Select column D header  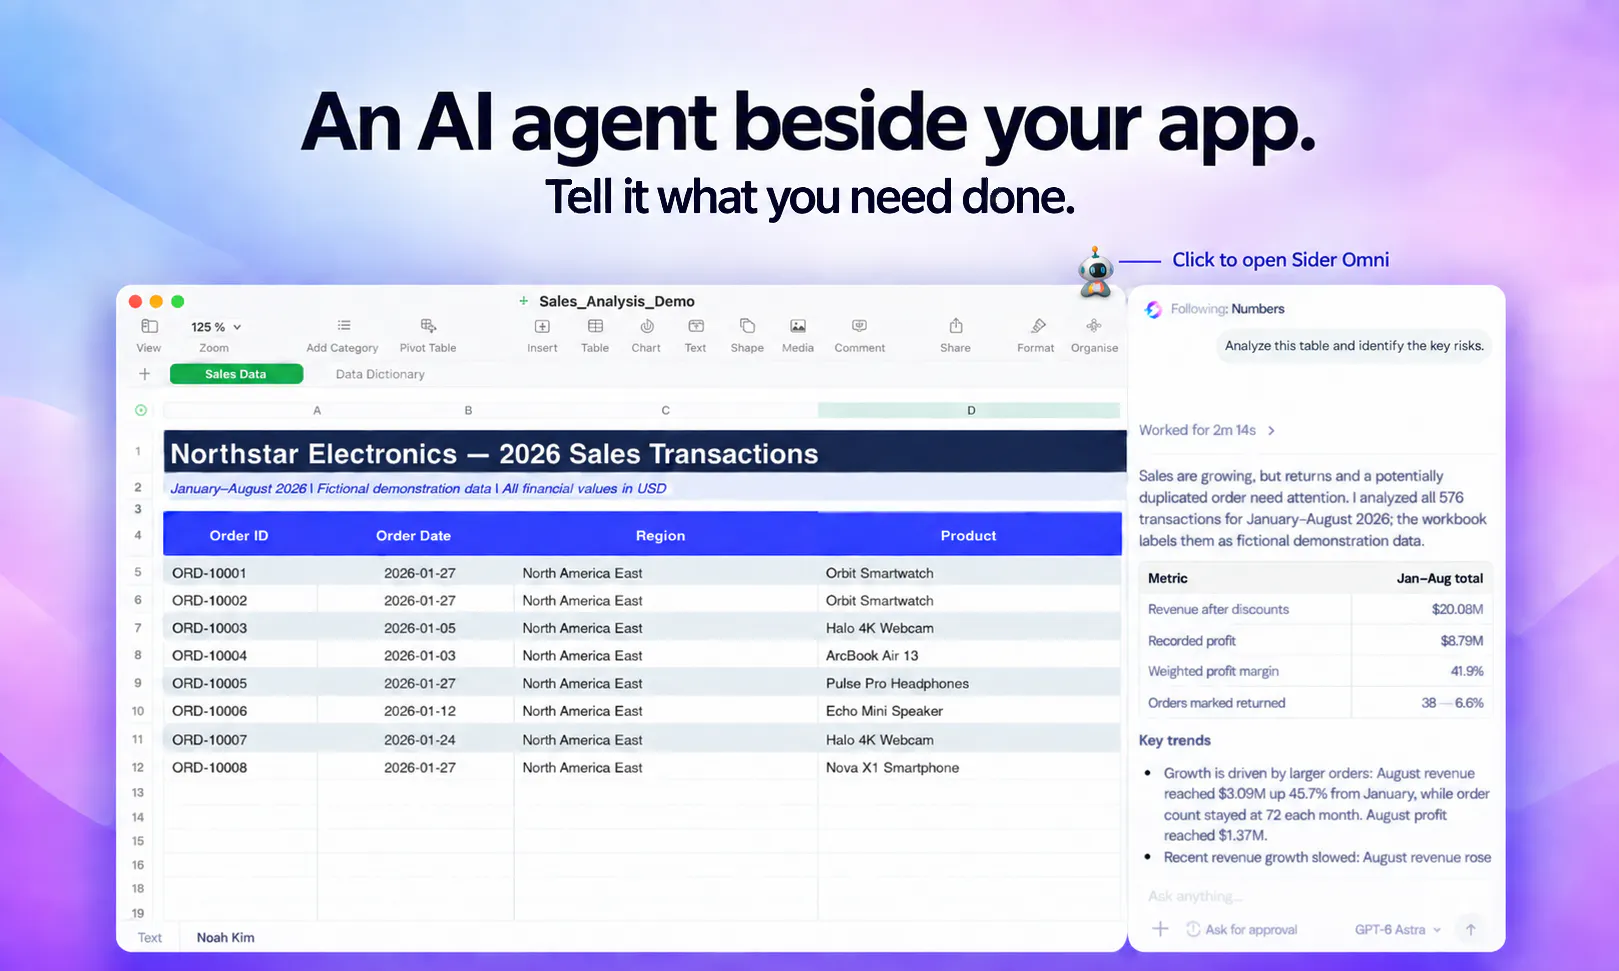970,410
